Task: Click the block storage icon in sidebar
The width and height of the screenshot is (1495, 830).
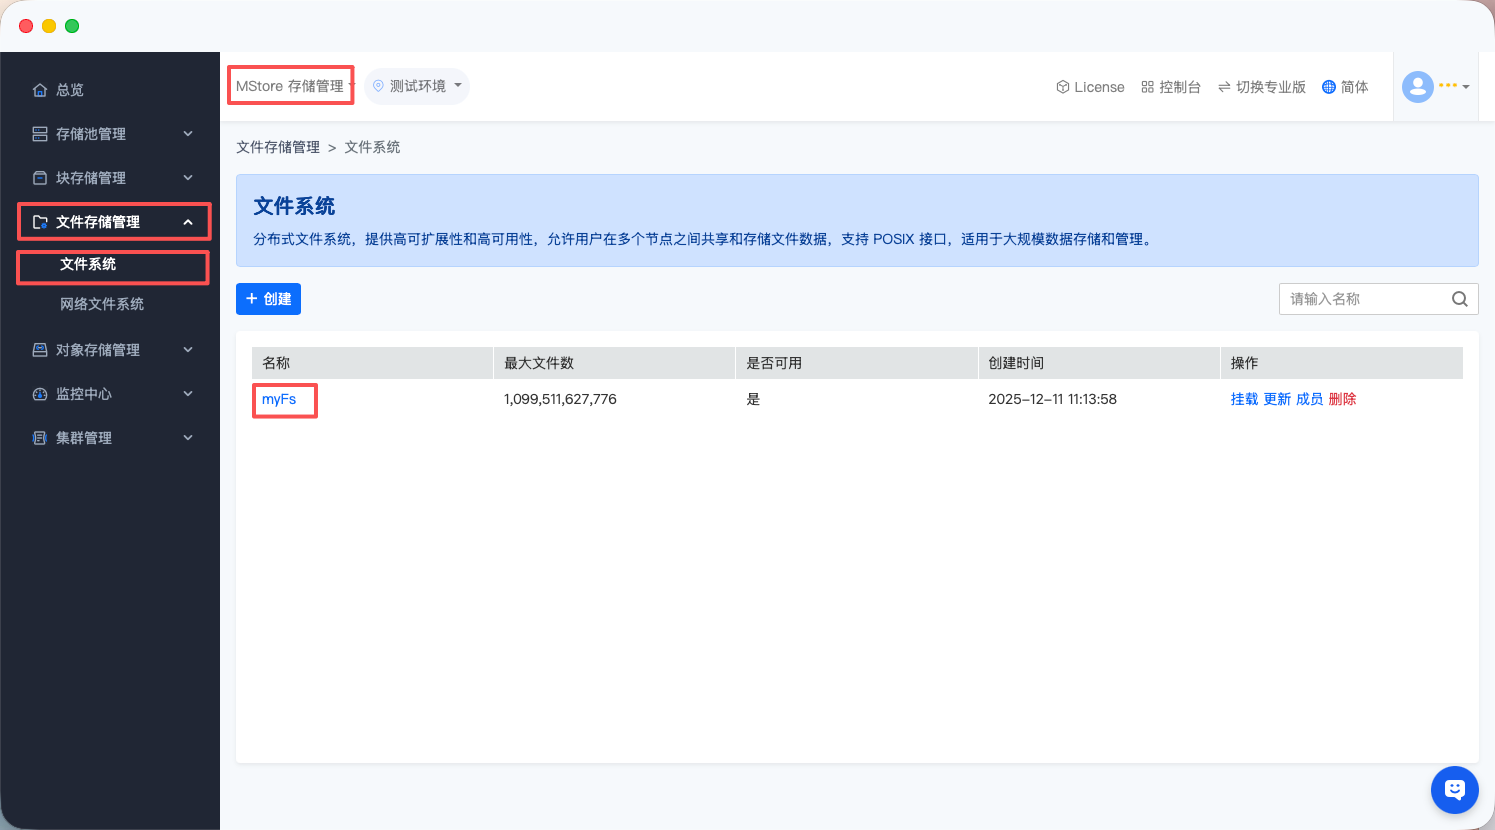Action: tap(40, 178)
